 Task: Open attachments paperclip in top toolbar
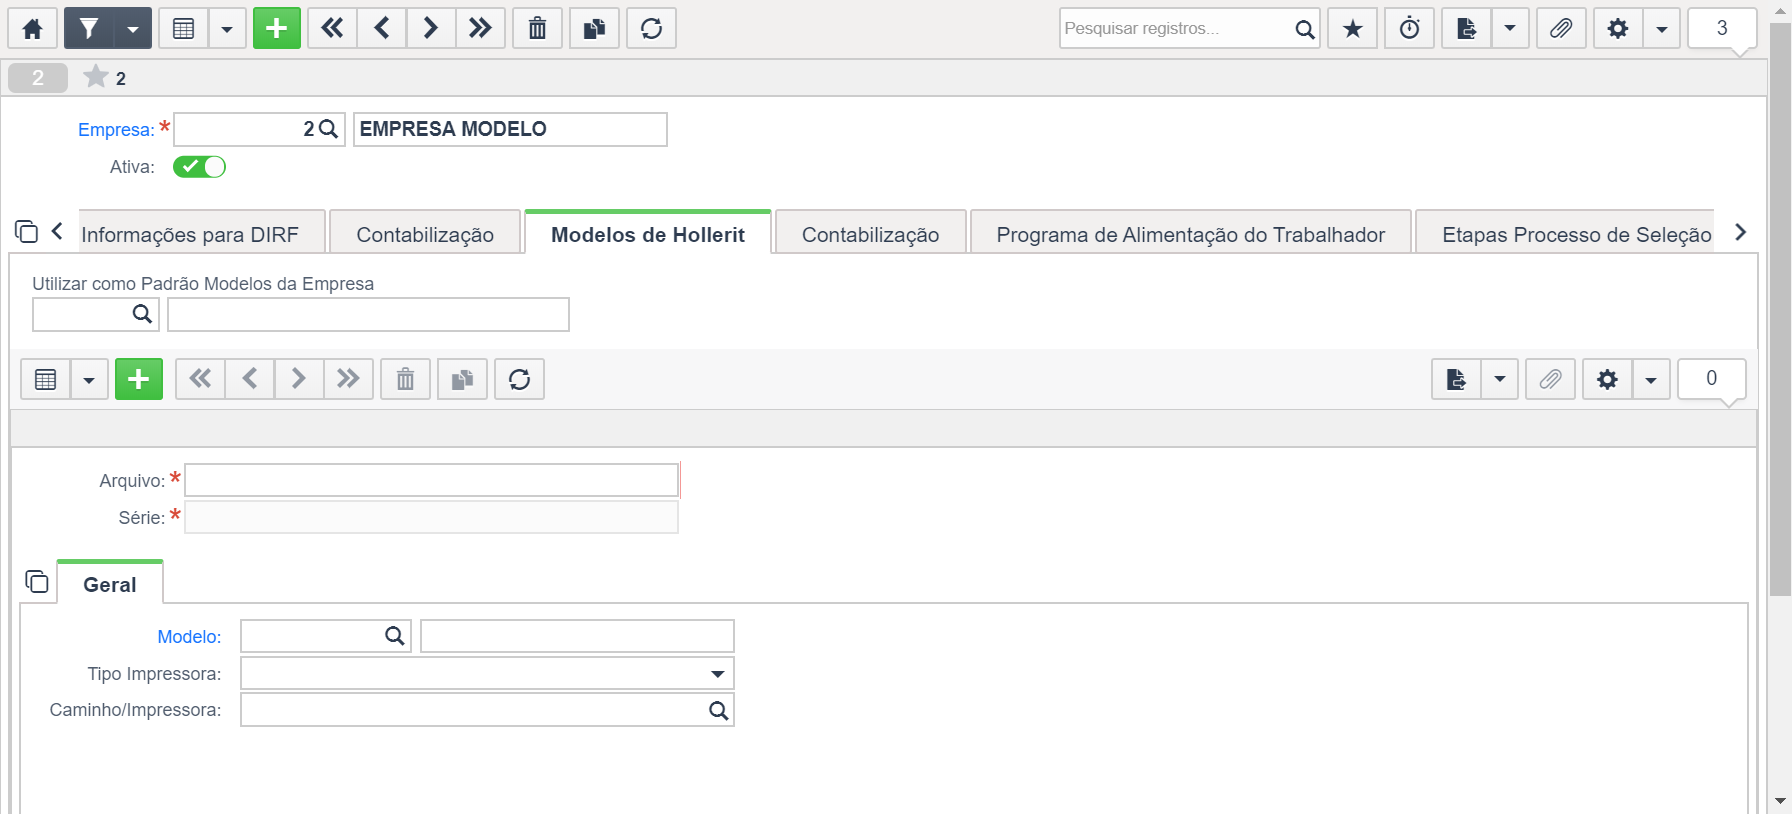pyautogui.click(x=1560, y=28)
